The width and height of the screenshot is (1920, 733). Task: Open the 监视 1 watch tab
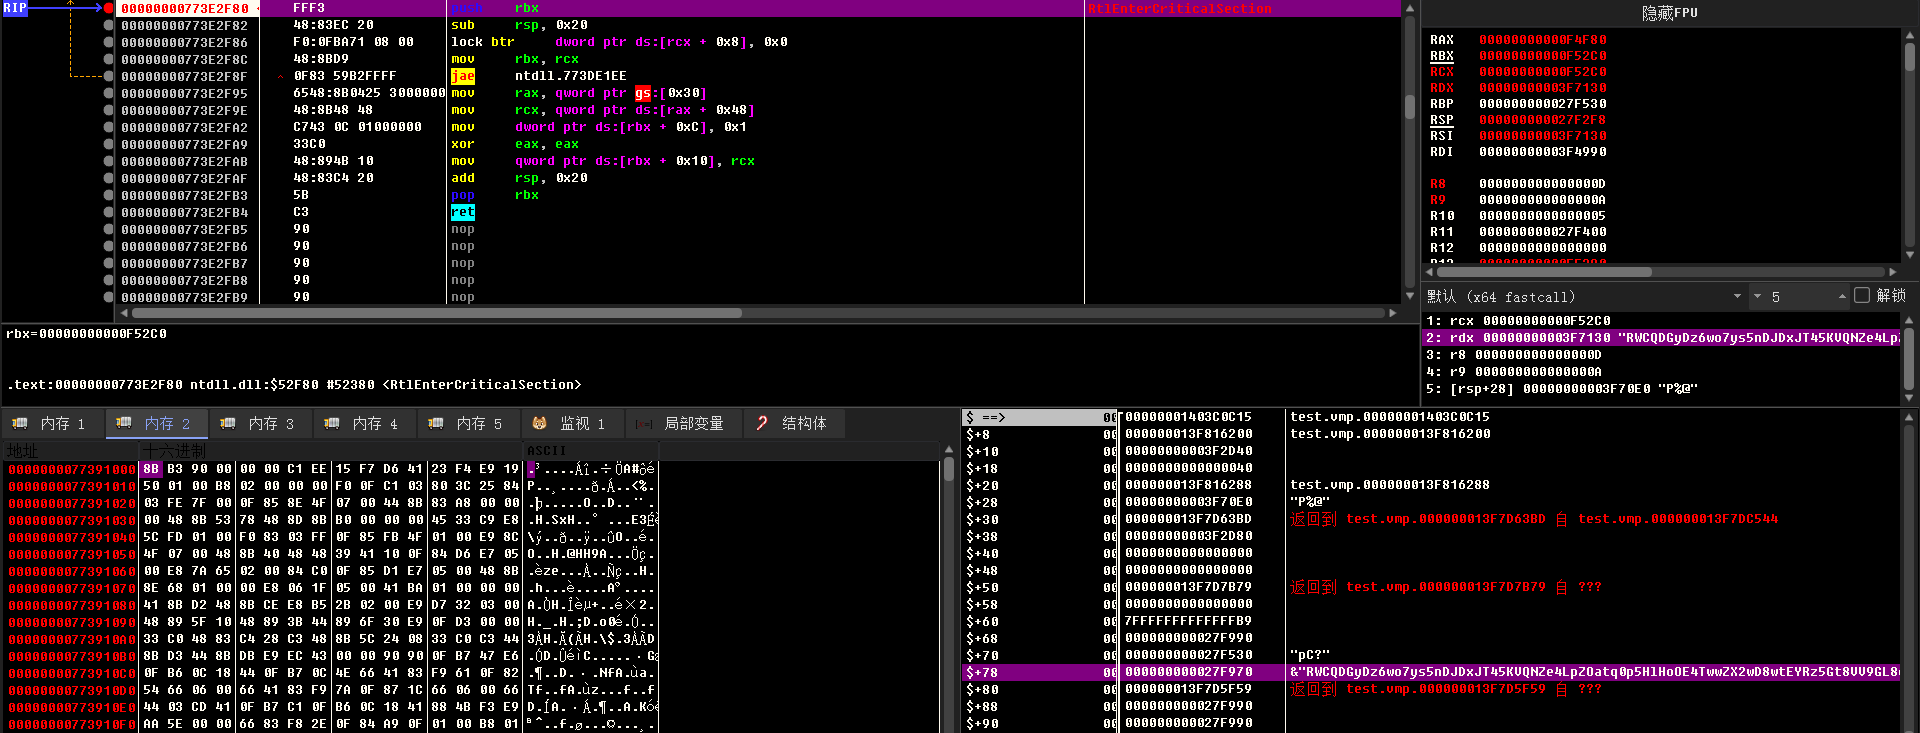pyautogui.click(x=572, y=423)
